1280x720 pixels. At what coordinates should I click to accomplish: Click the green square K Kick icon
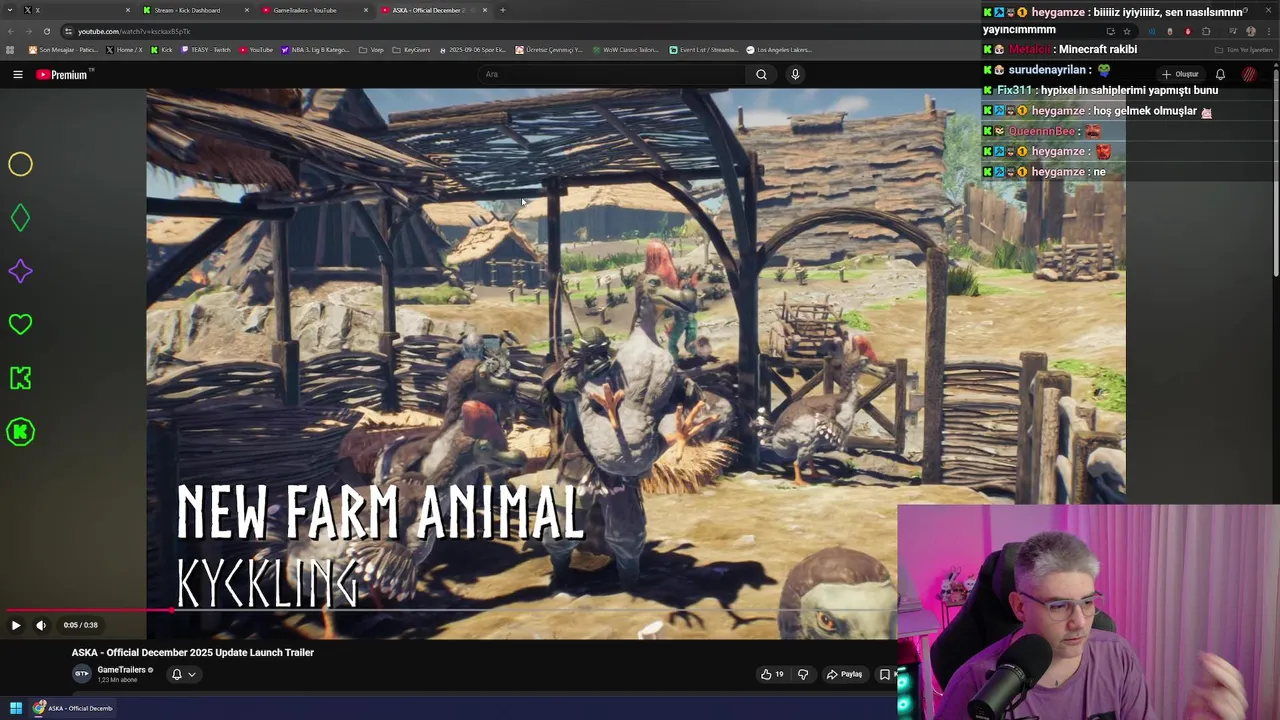click(20, 378)
